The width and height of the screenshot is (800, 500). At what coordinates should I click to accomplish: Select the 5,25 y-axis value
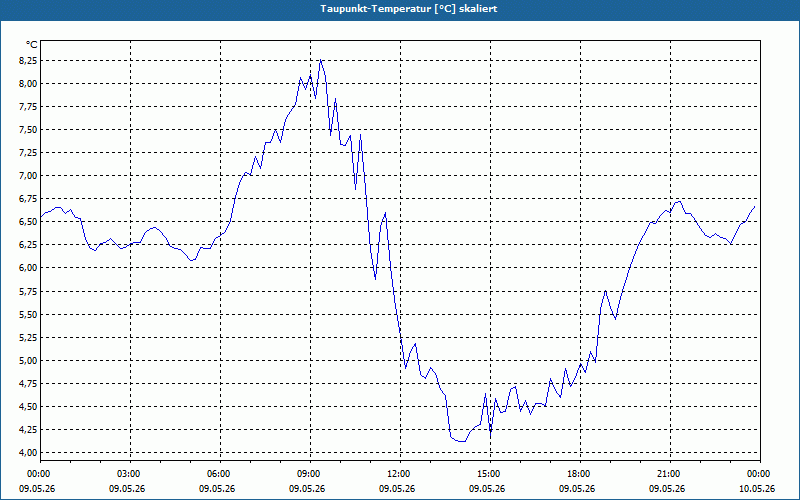pos(27,337)
